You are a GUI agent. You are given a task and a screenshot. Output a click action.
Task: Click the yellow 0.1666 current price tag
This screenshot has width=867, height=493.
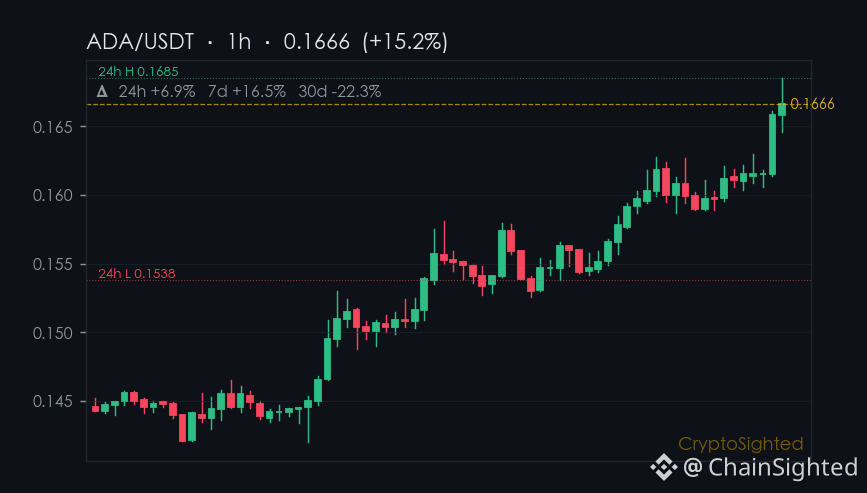pyautogui.click(x=812, y=104)
